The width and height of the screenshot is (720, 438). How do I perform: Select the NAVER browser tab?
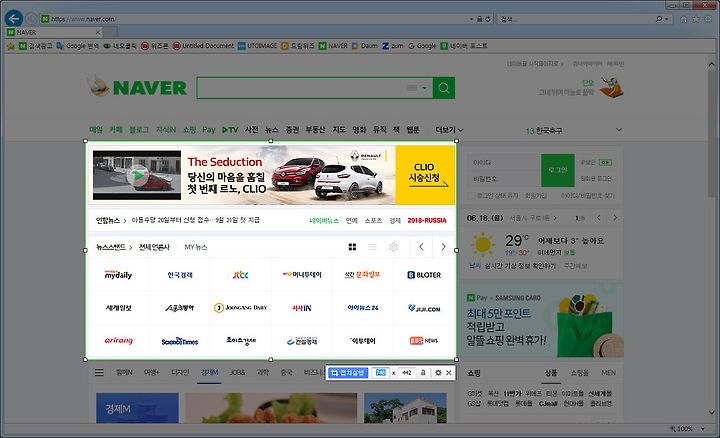tap(53, 32)
